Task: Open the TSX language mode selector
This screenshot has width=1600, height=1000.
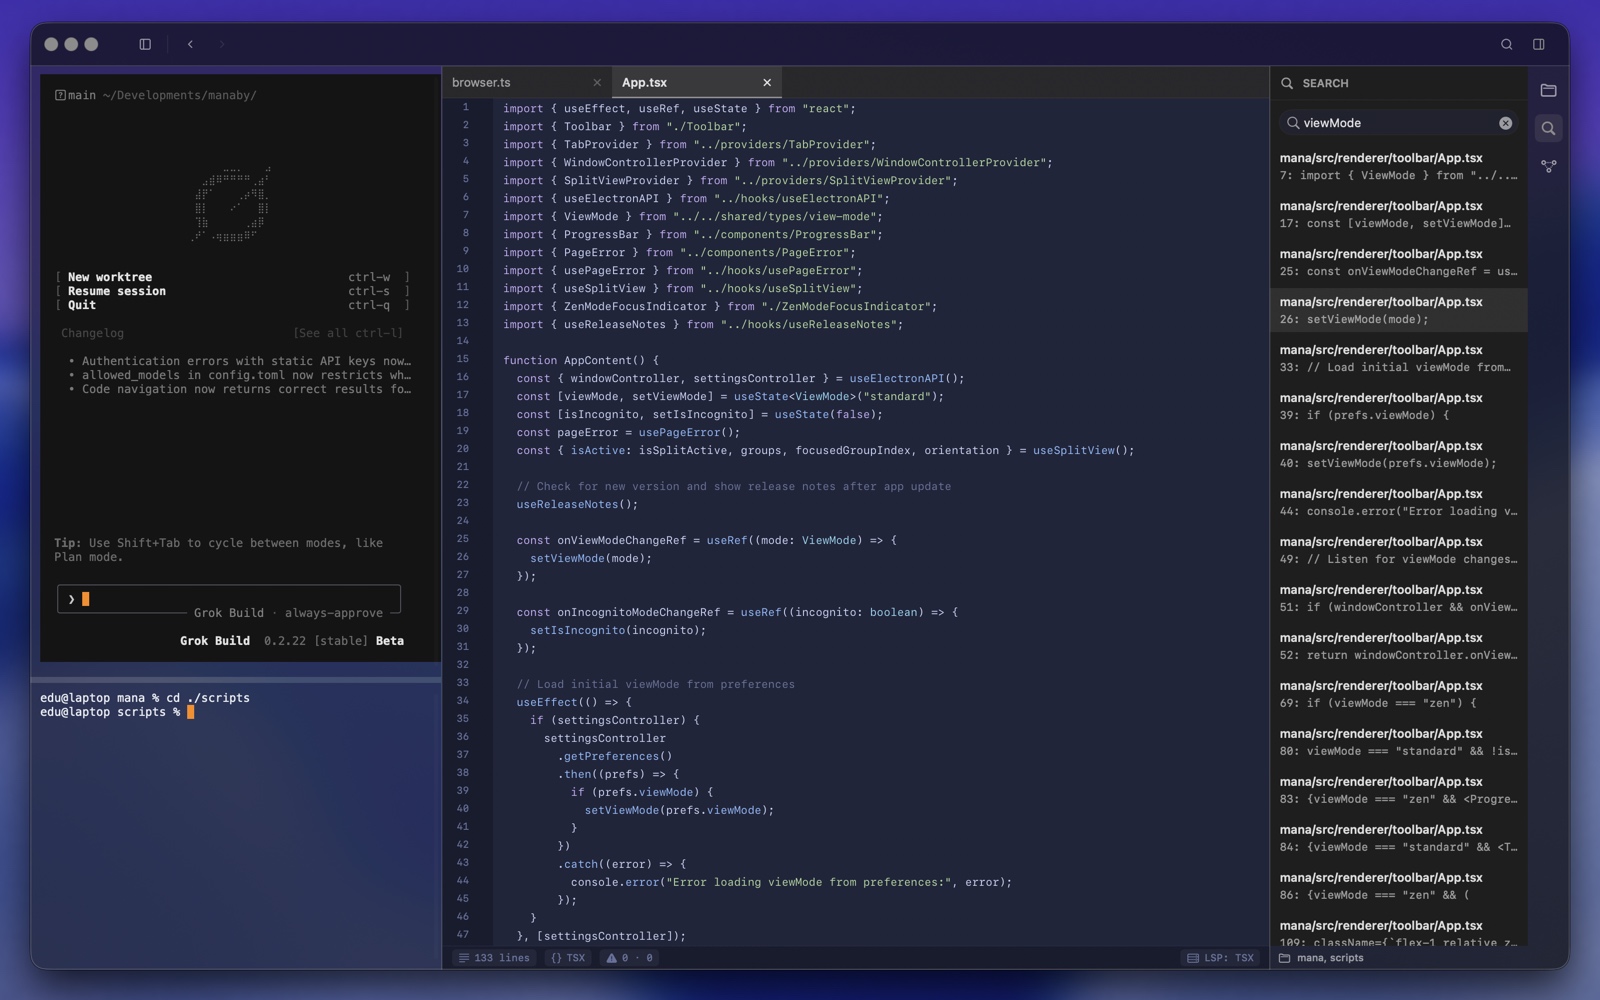Action: [x=568, y=958]
